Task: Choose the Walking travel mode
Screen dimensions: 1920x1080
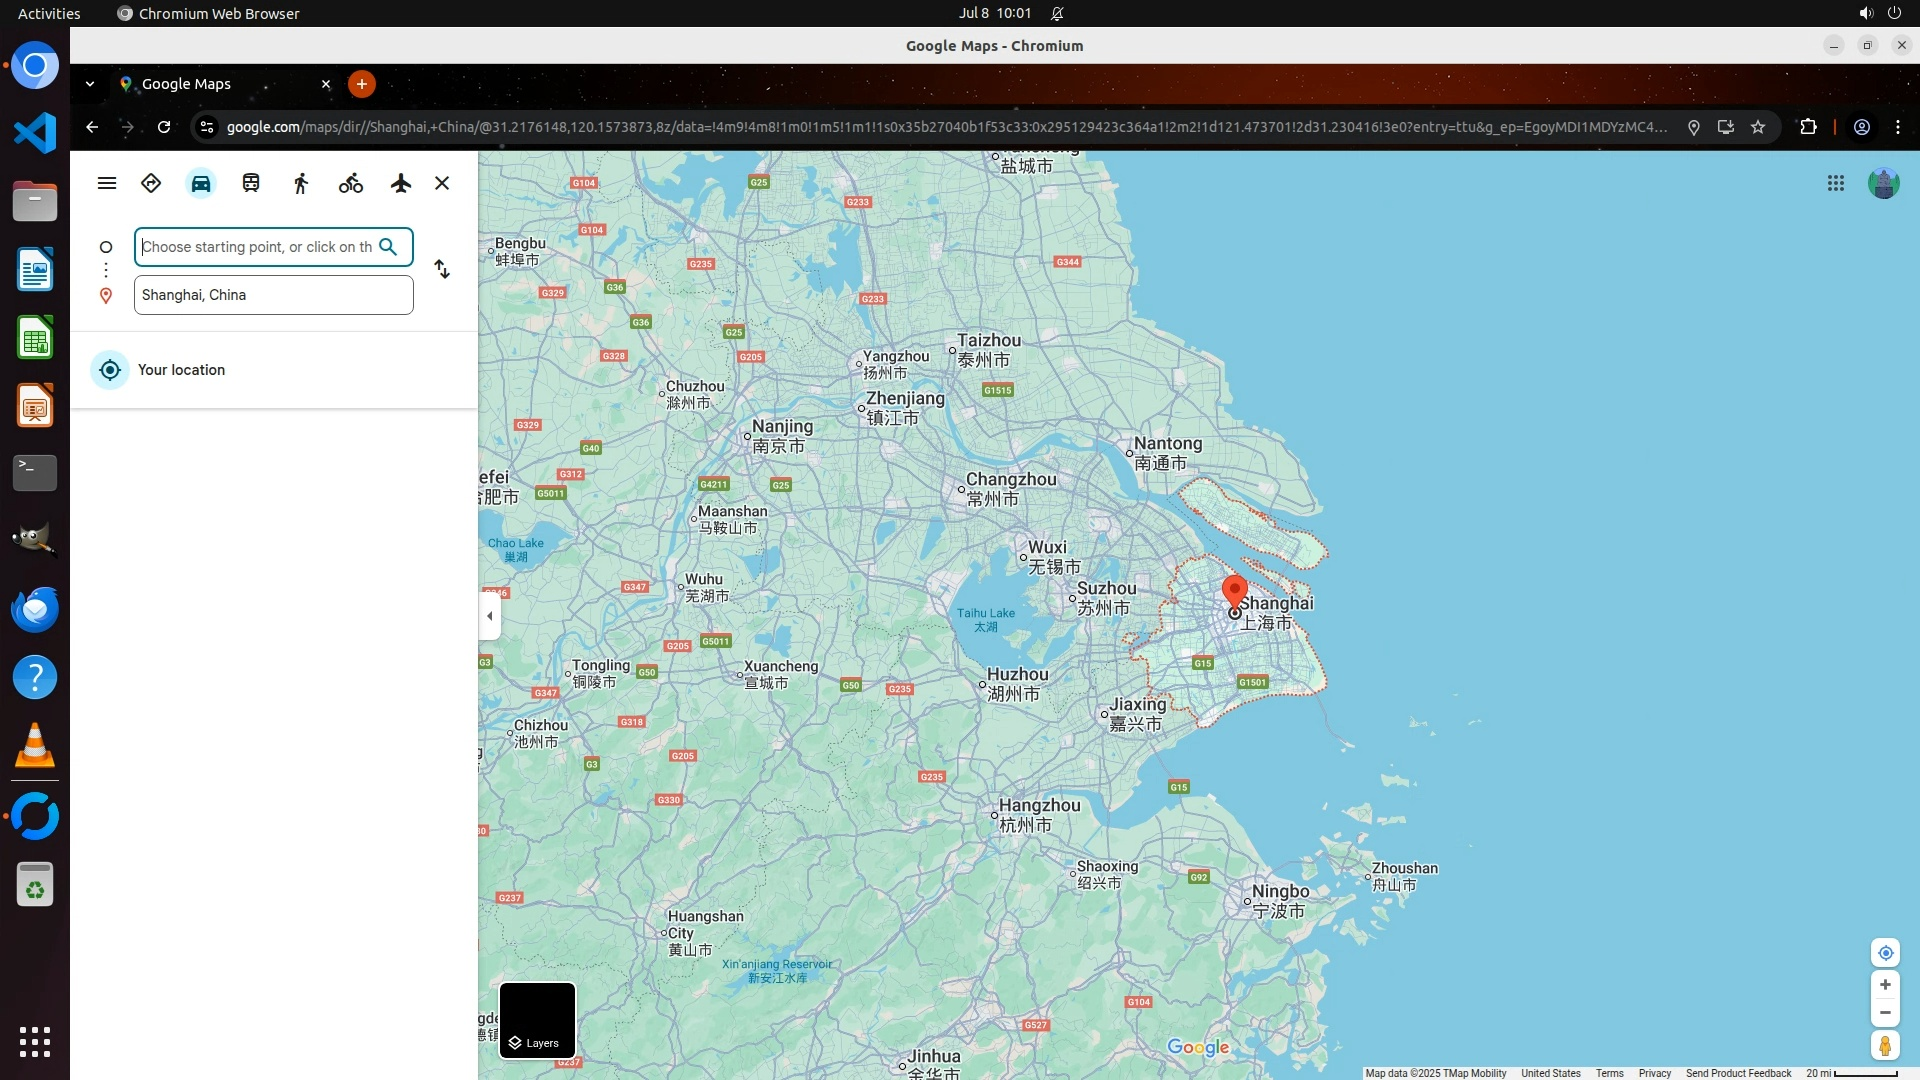Action: 301,183
